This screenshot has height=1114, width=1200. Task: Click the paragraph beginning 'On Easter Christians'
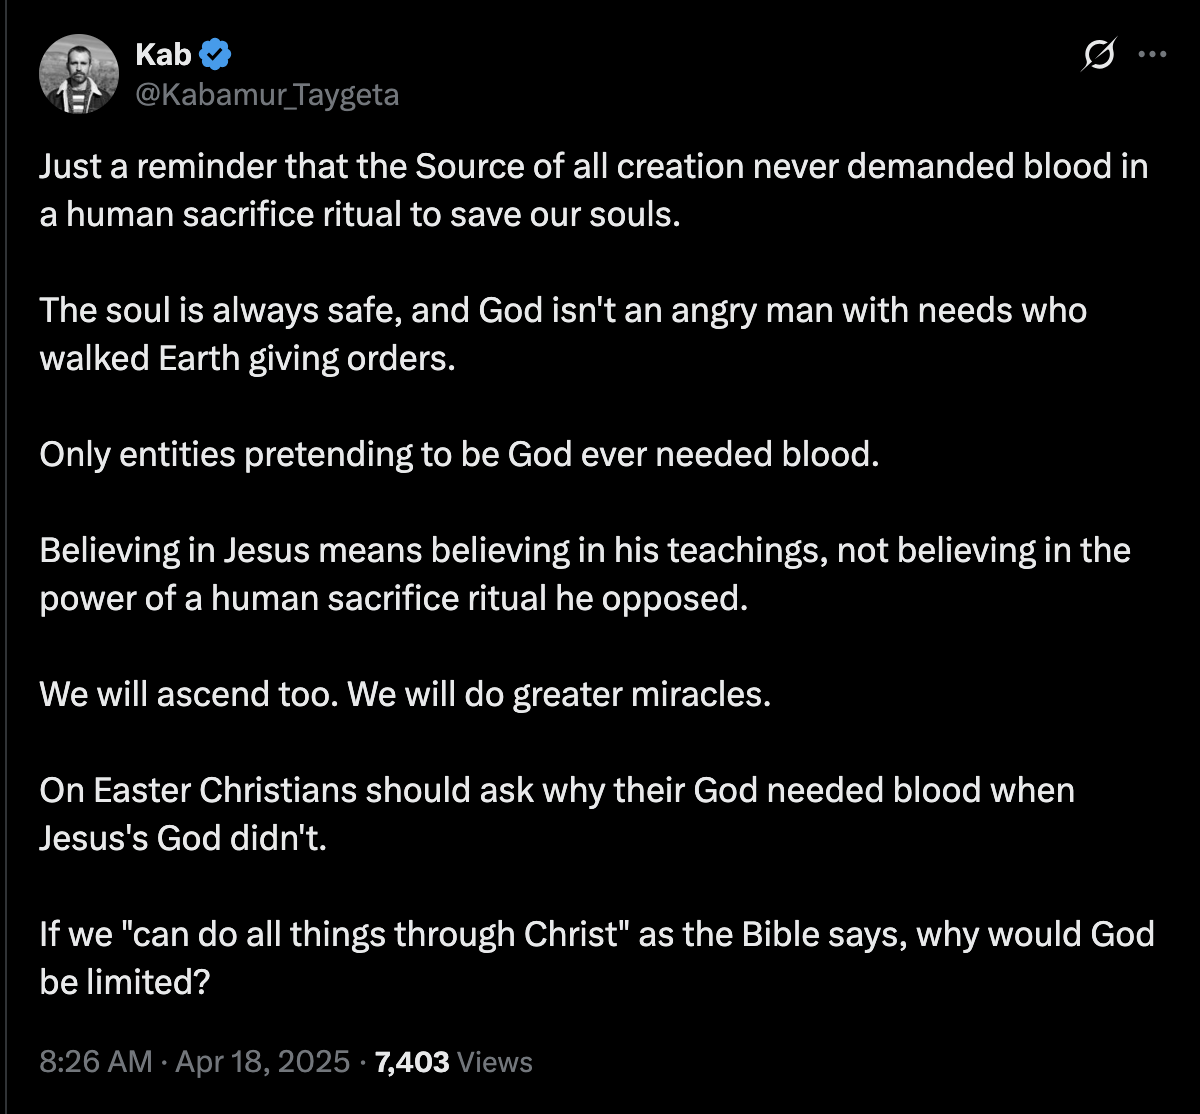click(x=557, y=790)
